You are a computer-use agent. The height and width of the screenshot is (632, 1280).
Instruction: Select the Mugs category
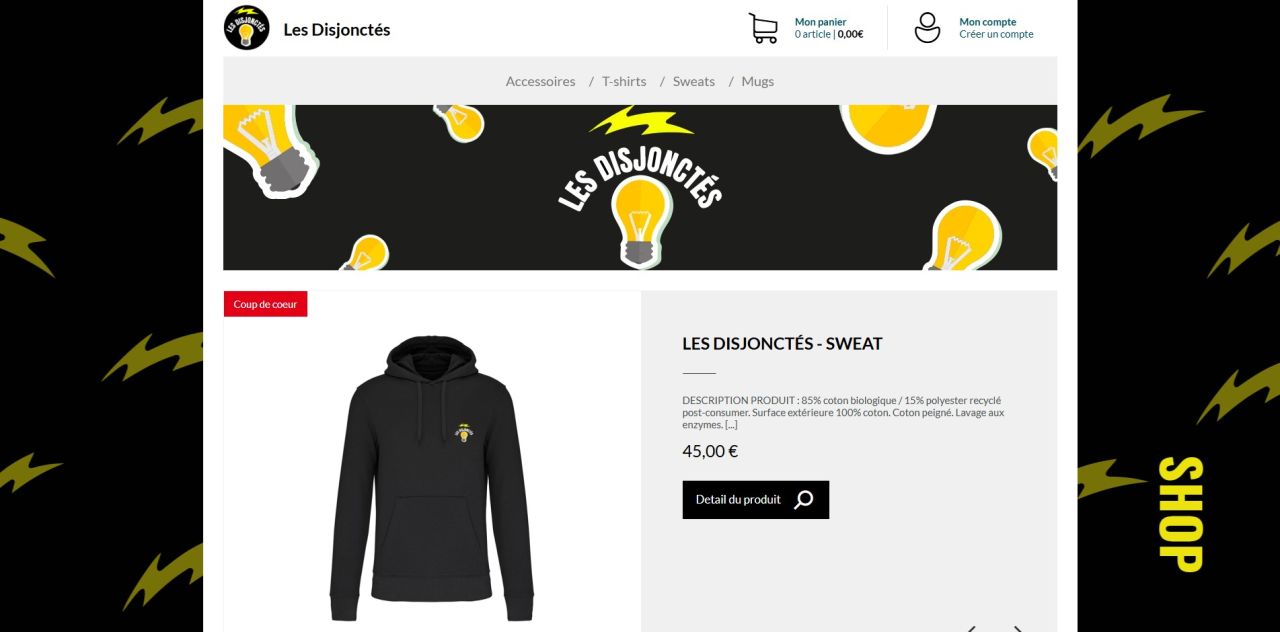tap(758, 81)
